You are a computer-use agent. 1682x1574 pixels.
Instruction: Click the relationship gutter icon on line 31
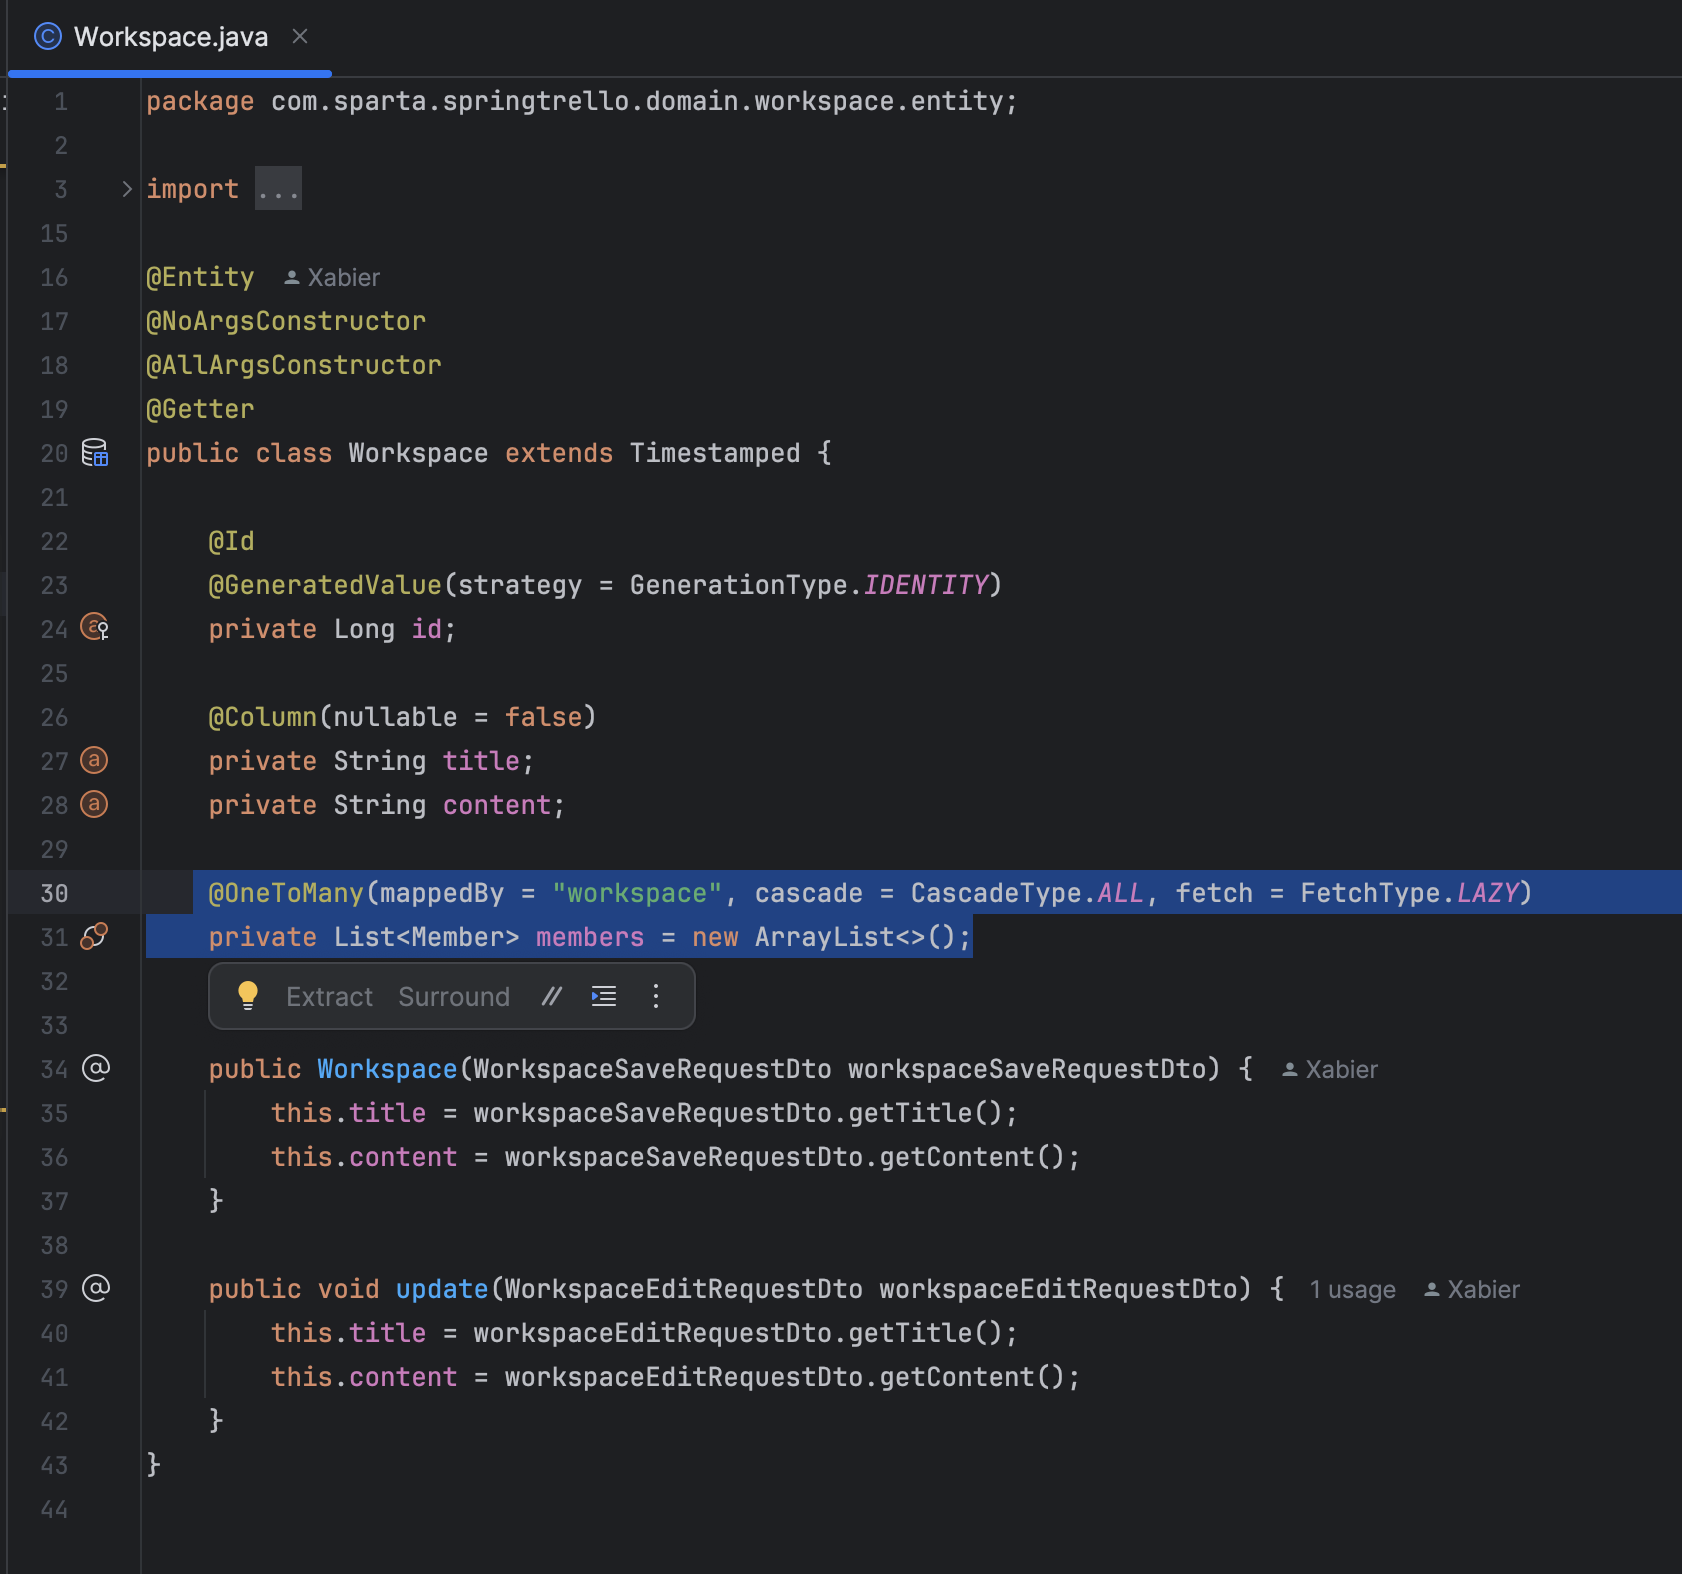(x=94, y=937)
